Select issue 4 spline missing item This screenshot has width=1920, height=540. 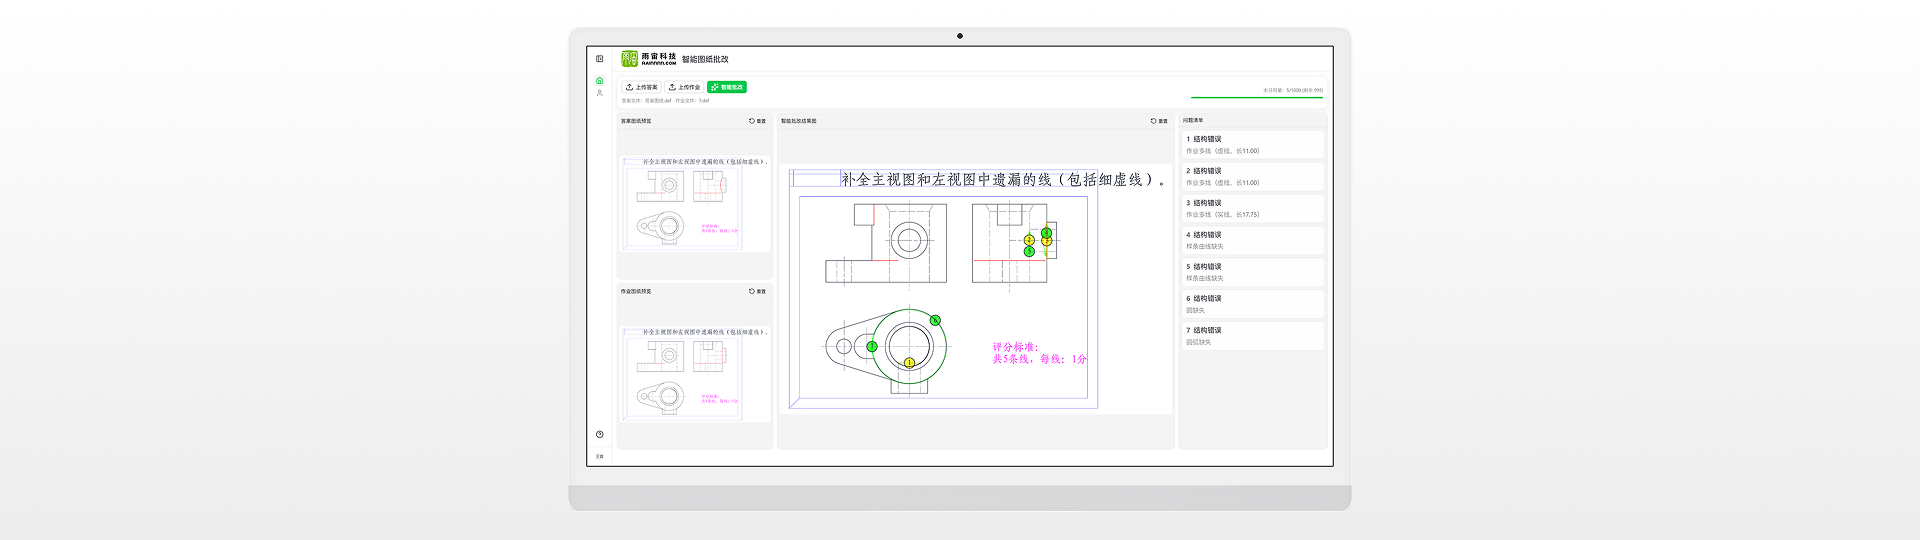click(x=1253, y=240)
